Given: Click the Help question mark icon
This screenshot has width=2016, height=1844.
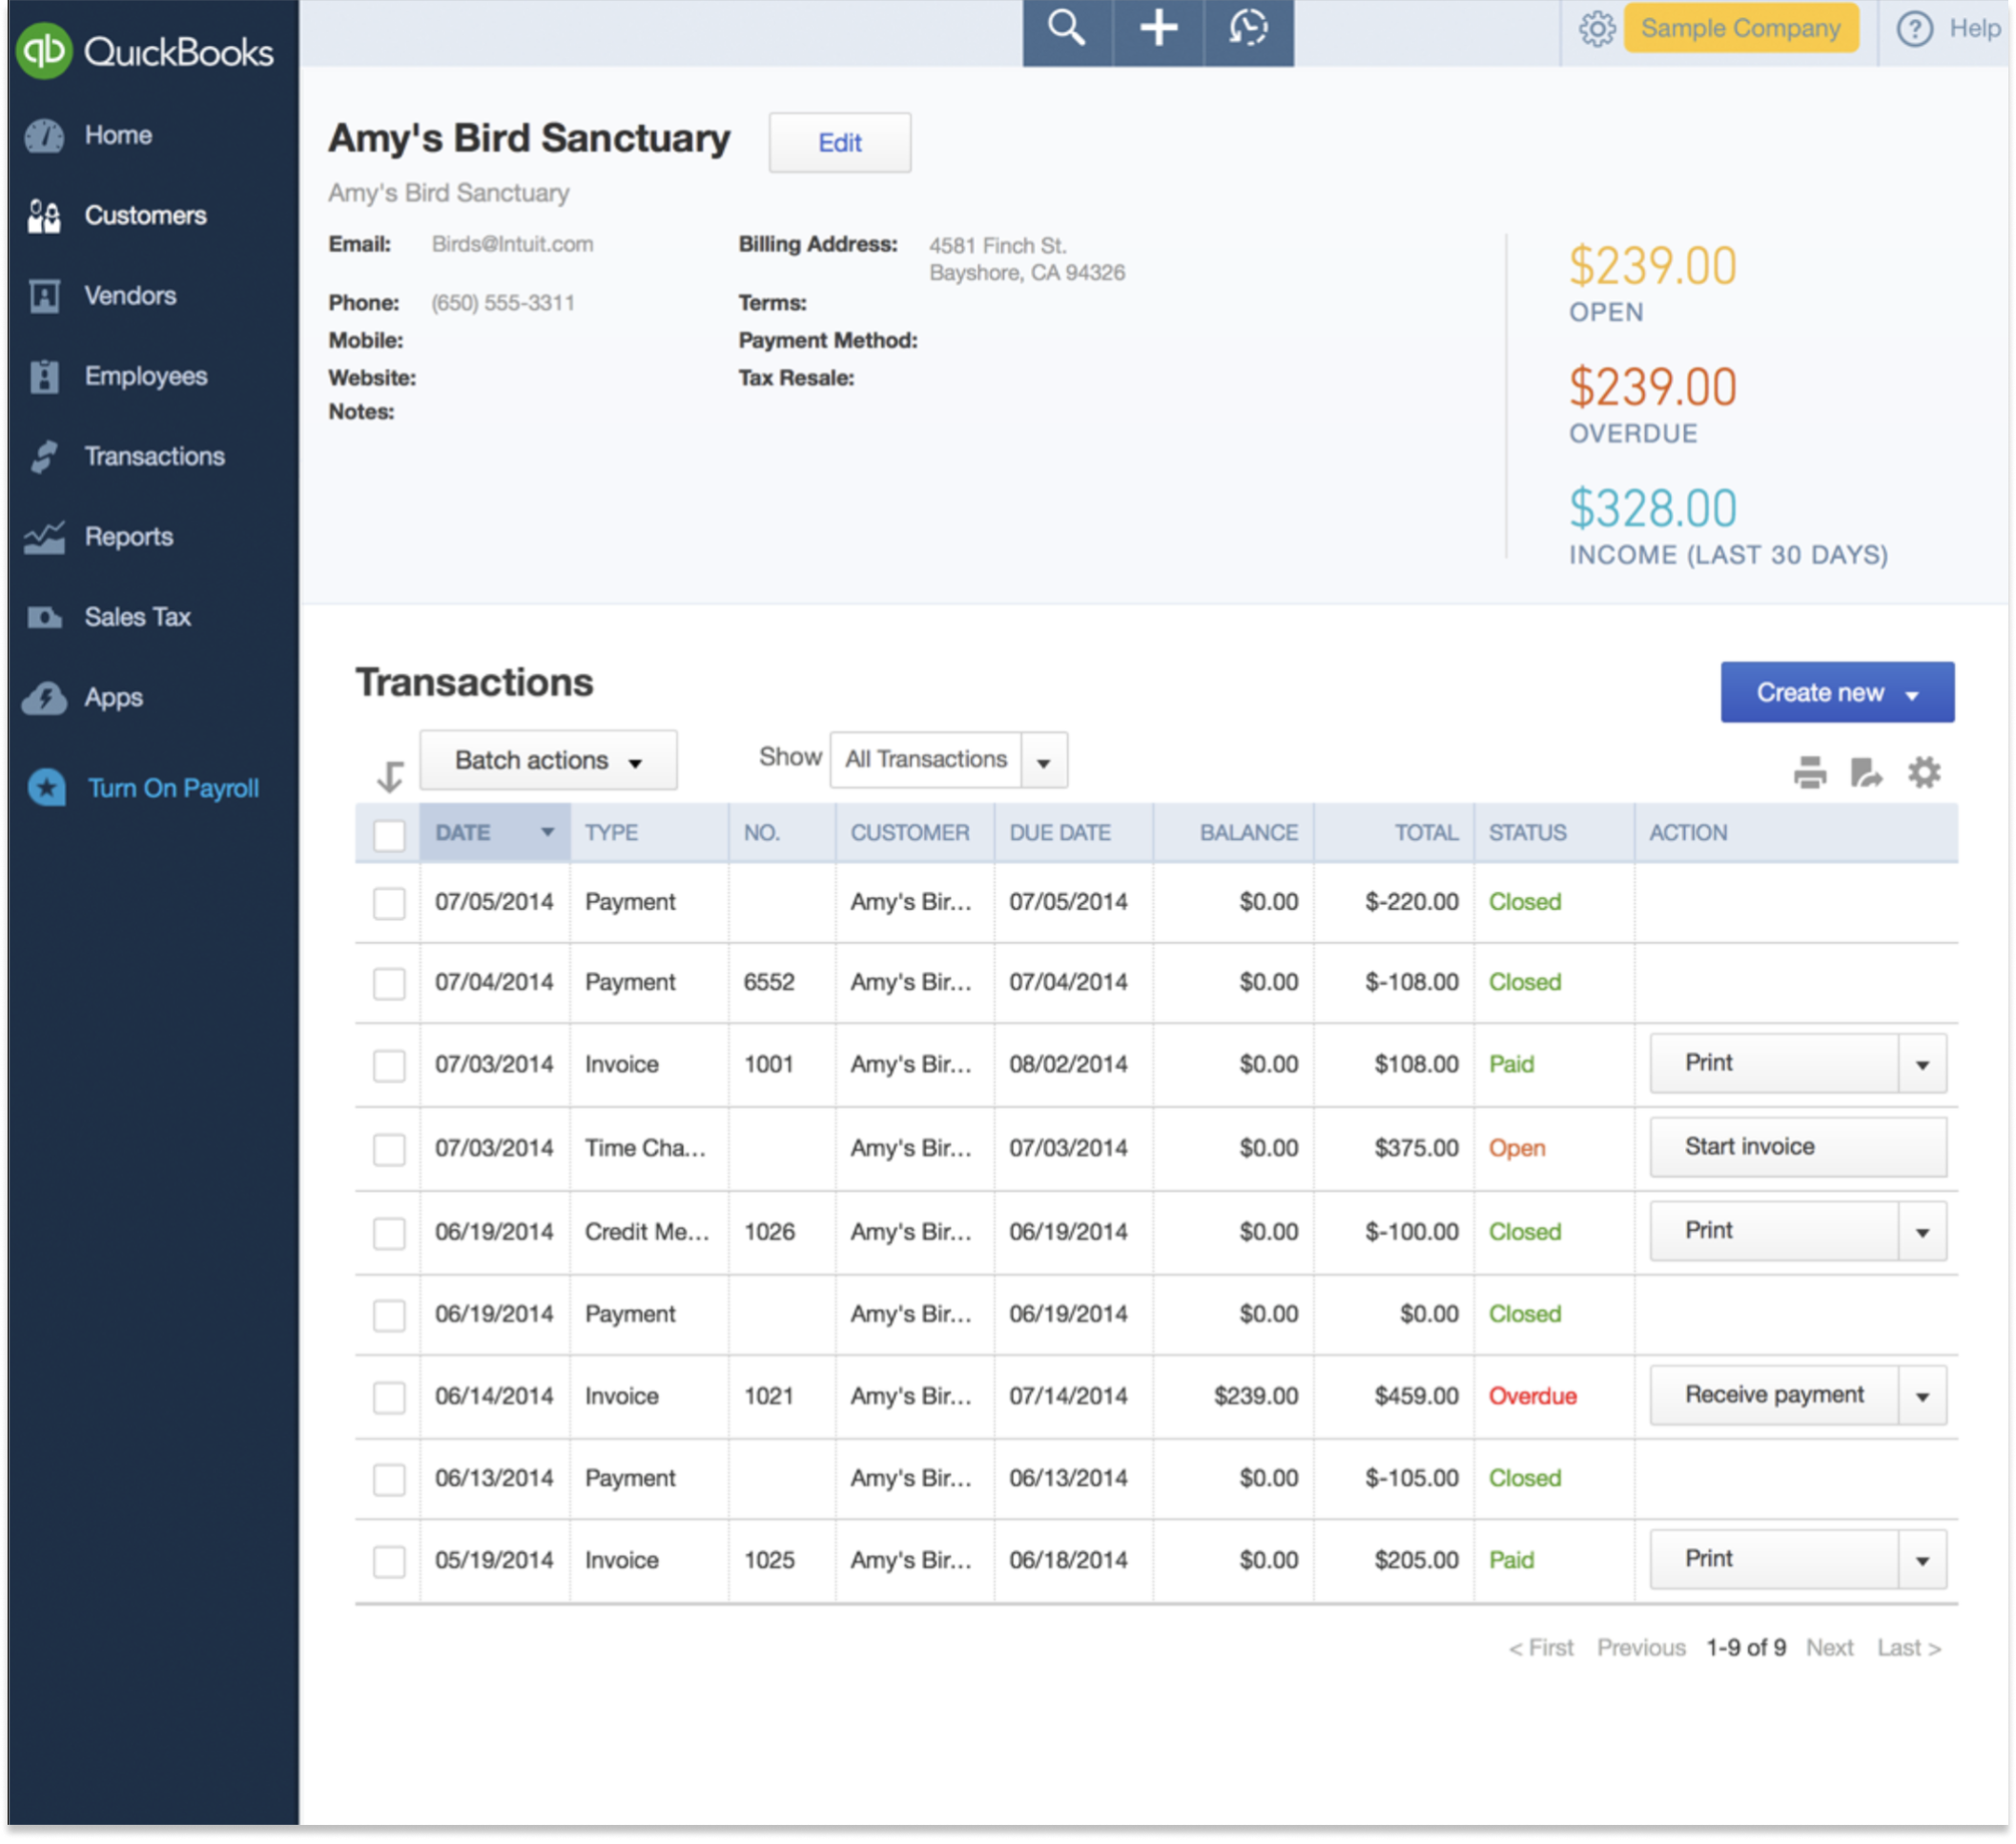Looking at the screenshot, I should coord(1913,30).
